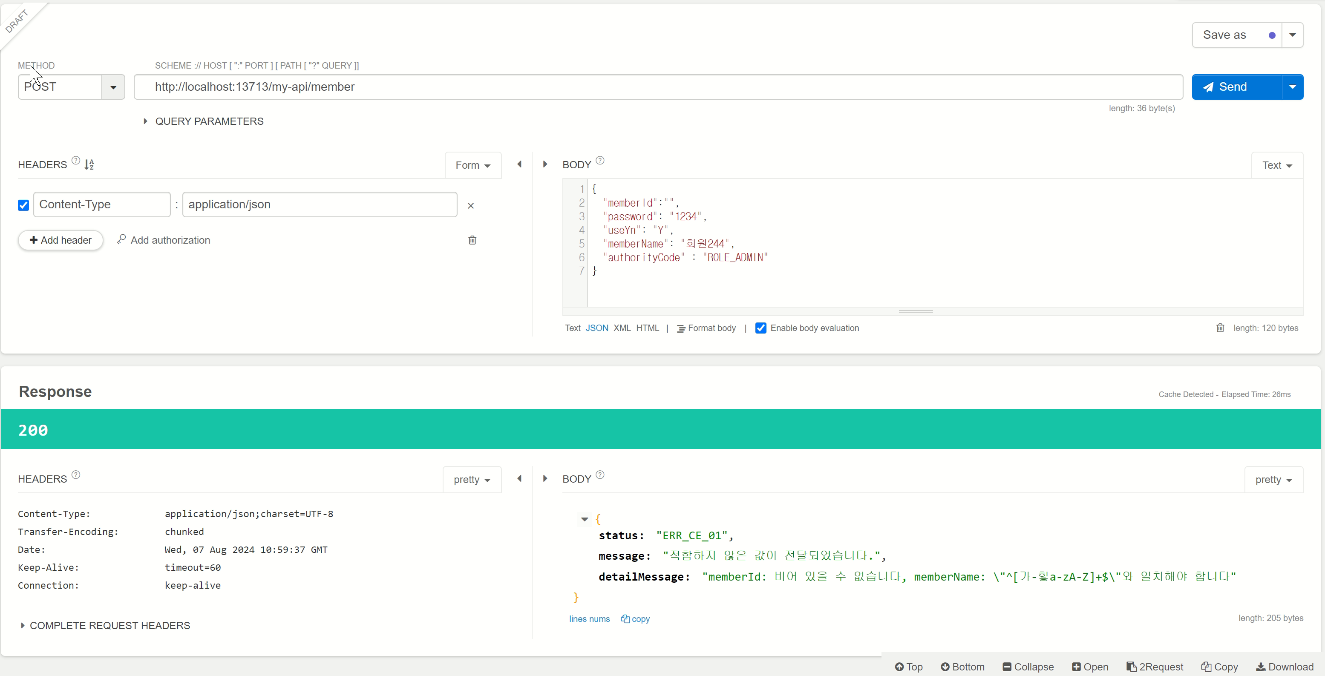This screenshot has width=1325, height=676.
Task: Open the pretty dropdown for response headers
Action: pos(472,480)
